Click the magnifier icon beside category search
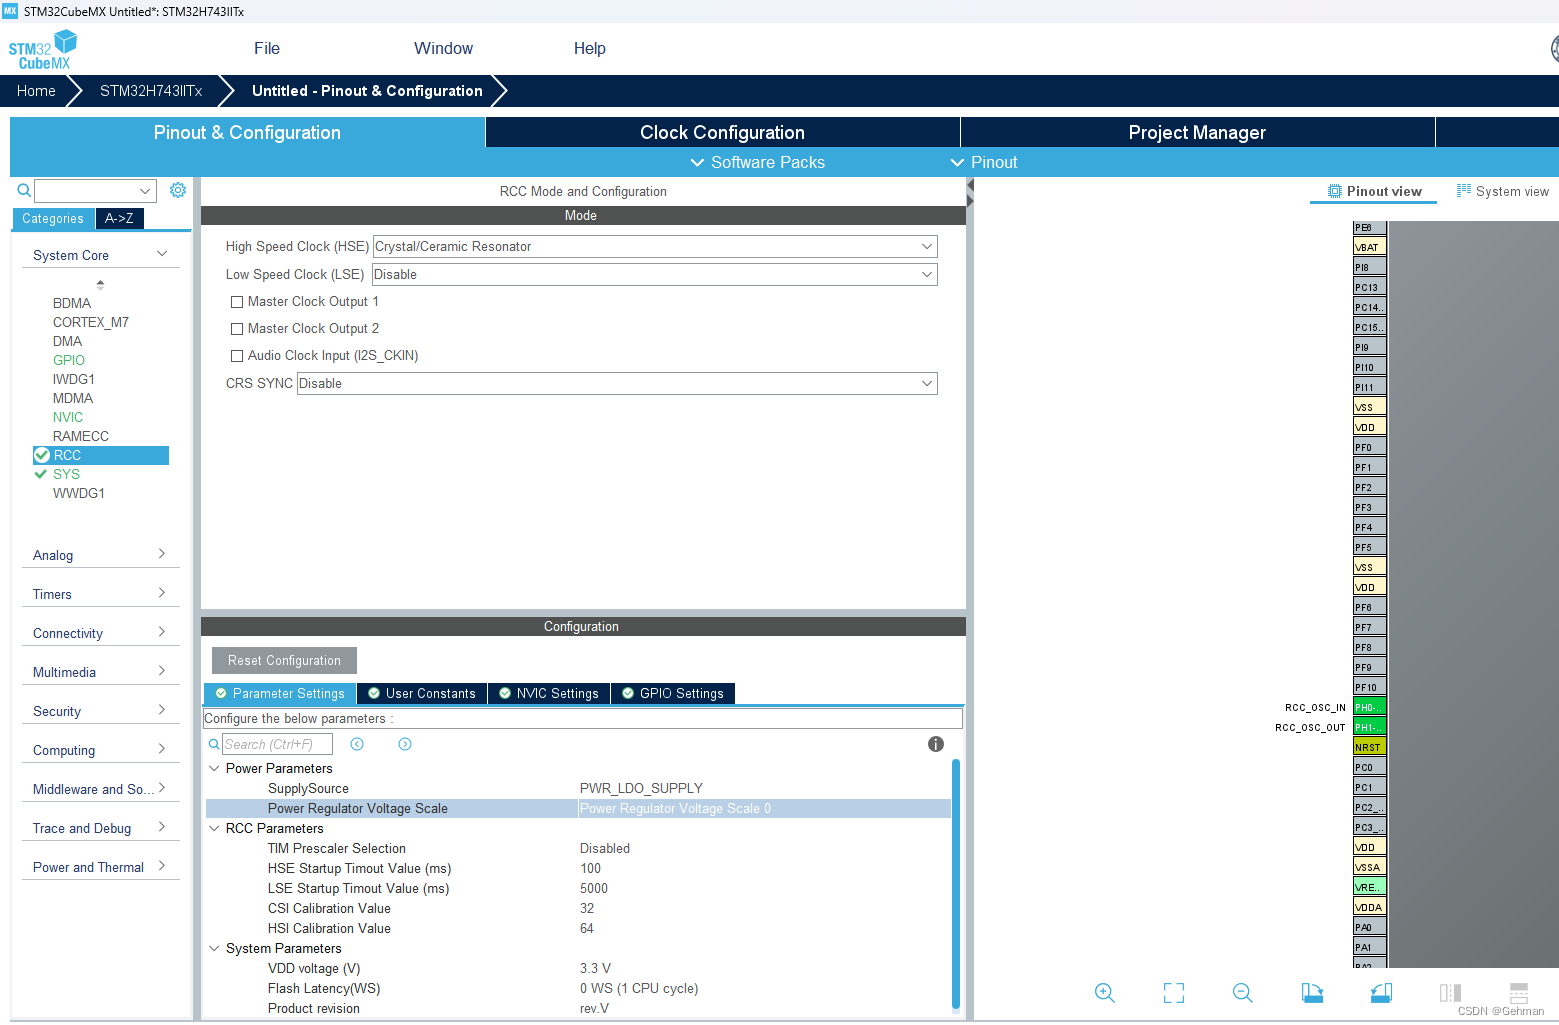Image resolution: width=1559 pixels, height=1025 pixels. (24, 190)
